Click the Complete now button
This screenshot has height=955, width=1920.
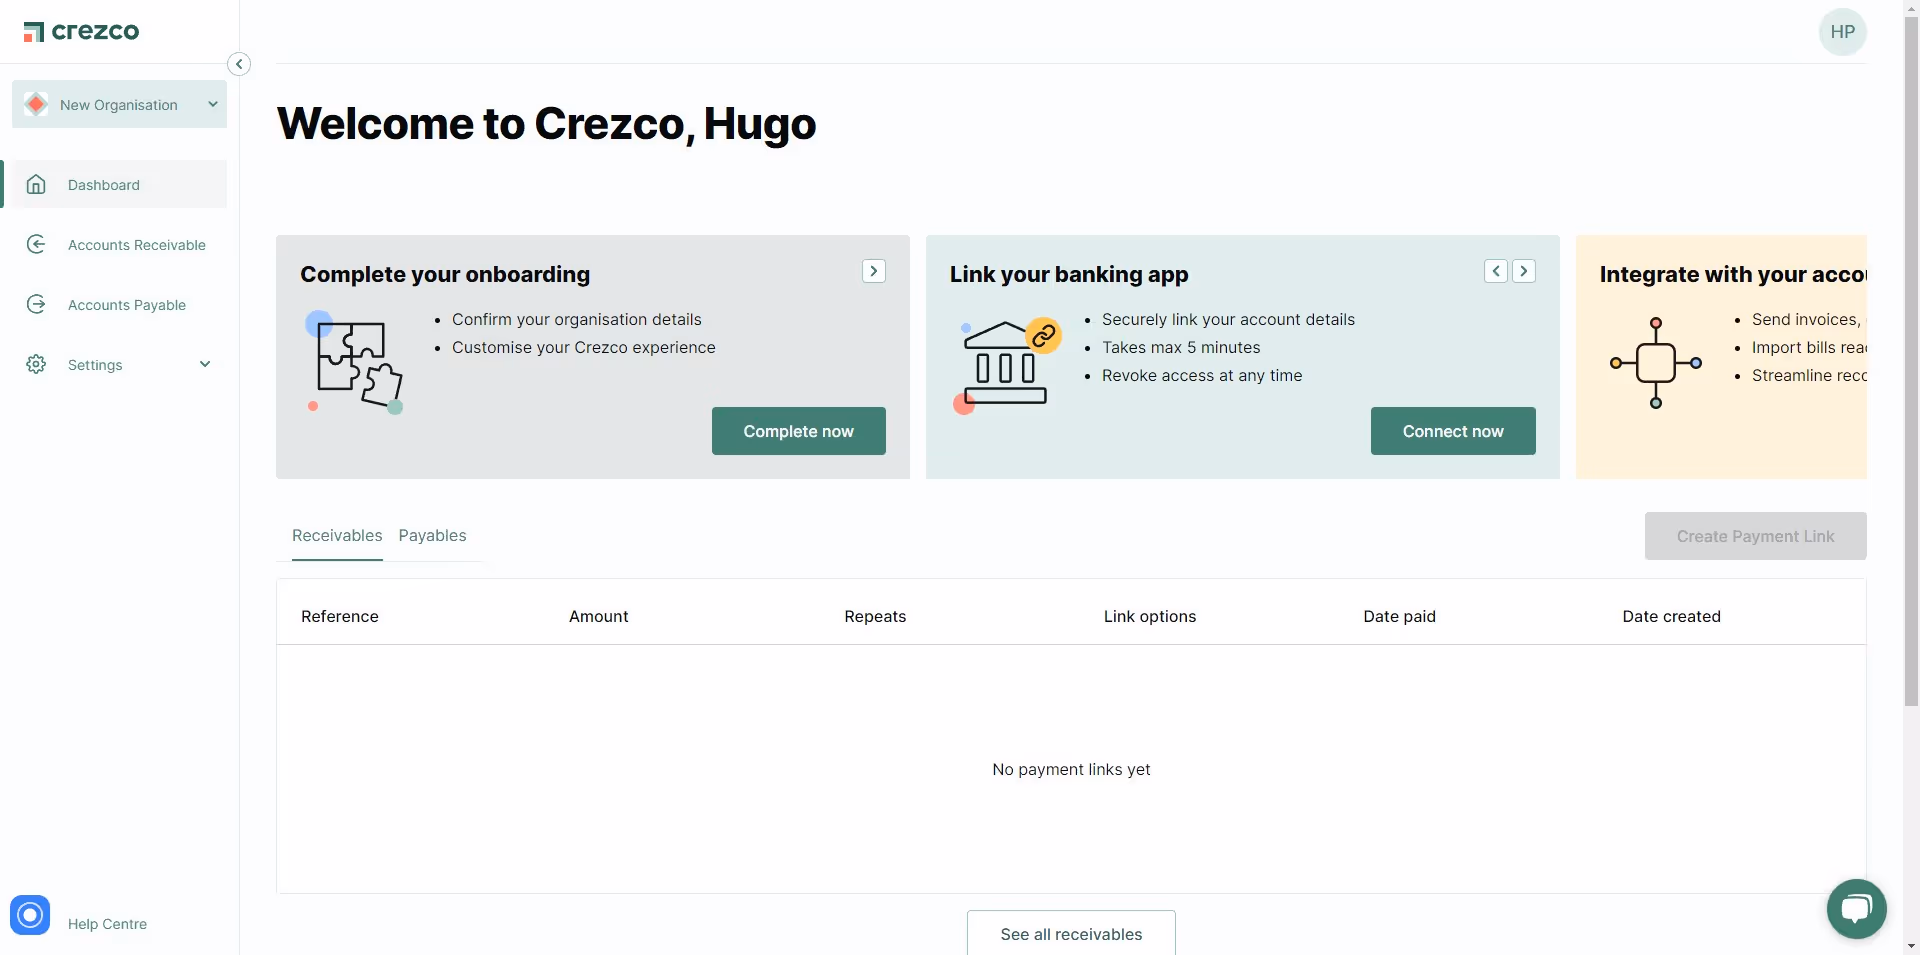click(799, 431)
